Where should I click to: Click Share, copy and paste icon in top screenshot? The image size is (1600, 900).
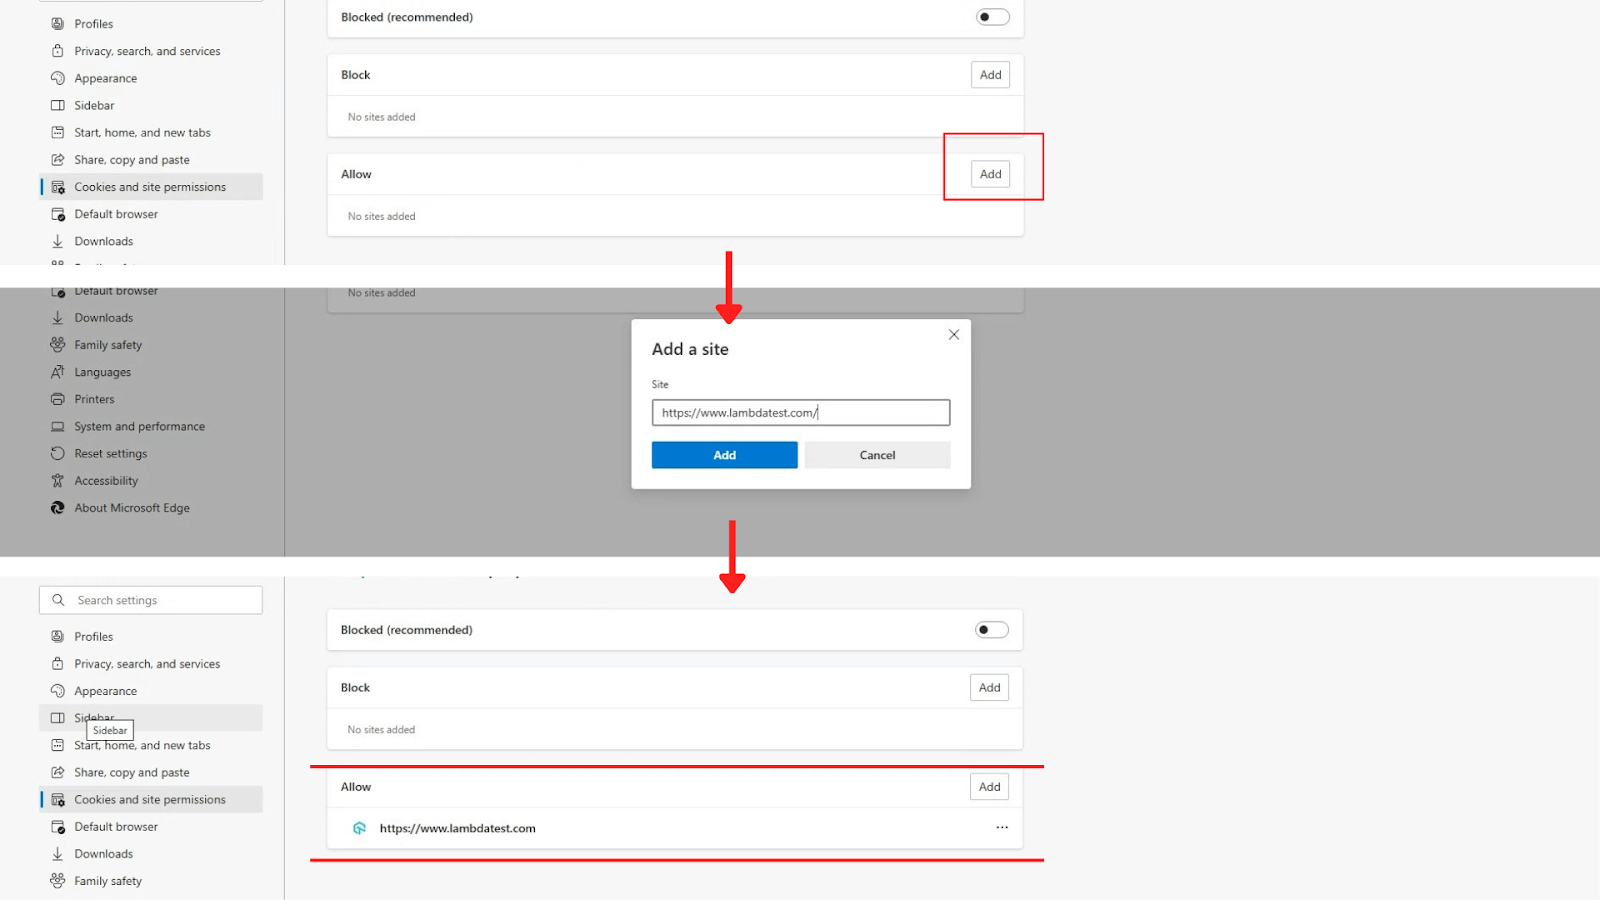[58, 160]
